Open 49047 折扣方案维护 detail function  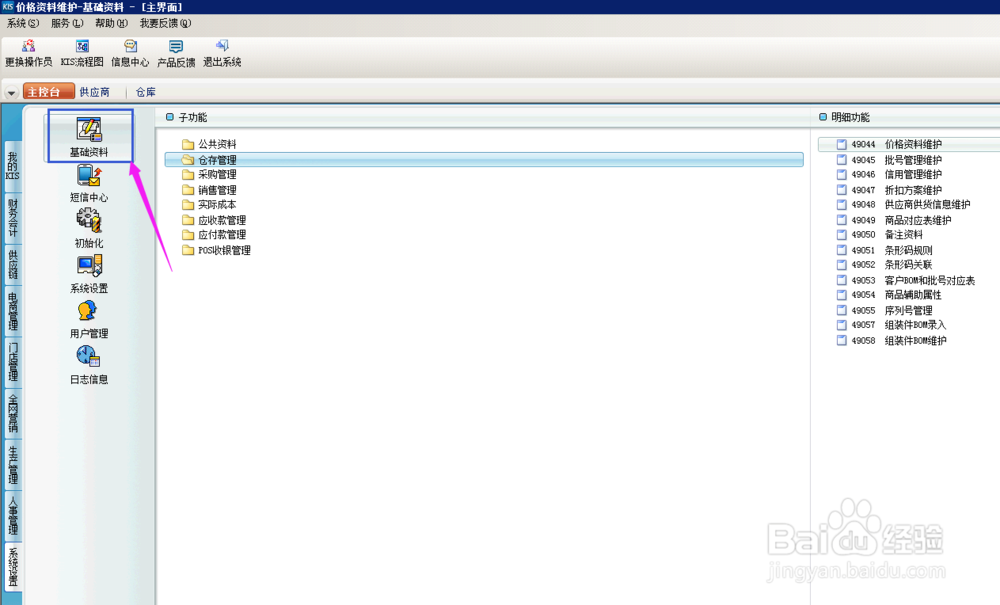[890, 190]
